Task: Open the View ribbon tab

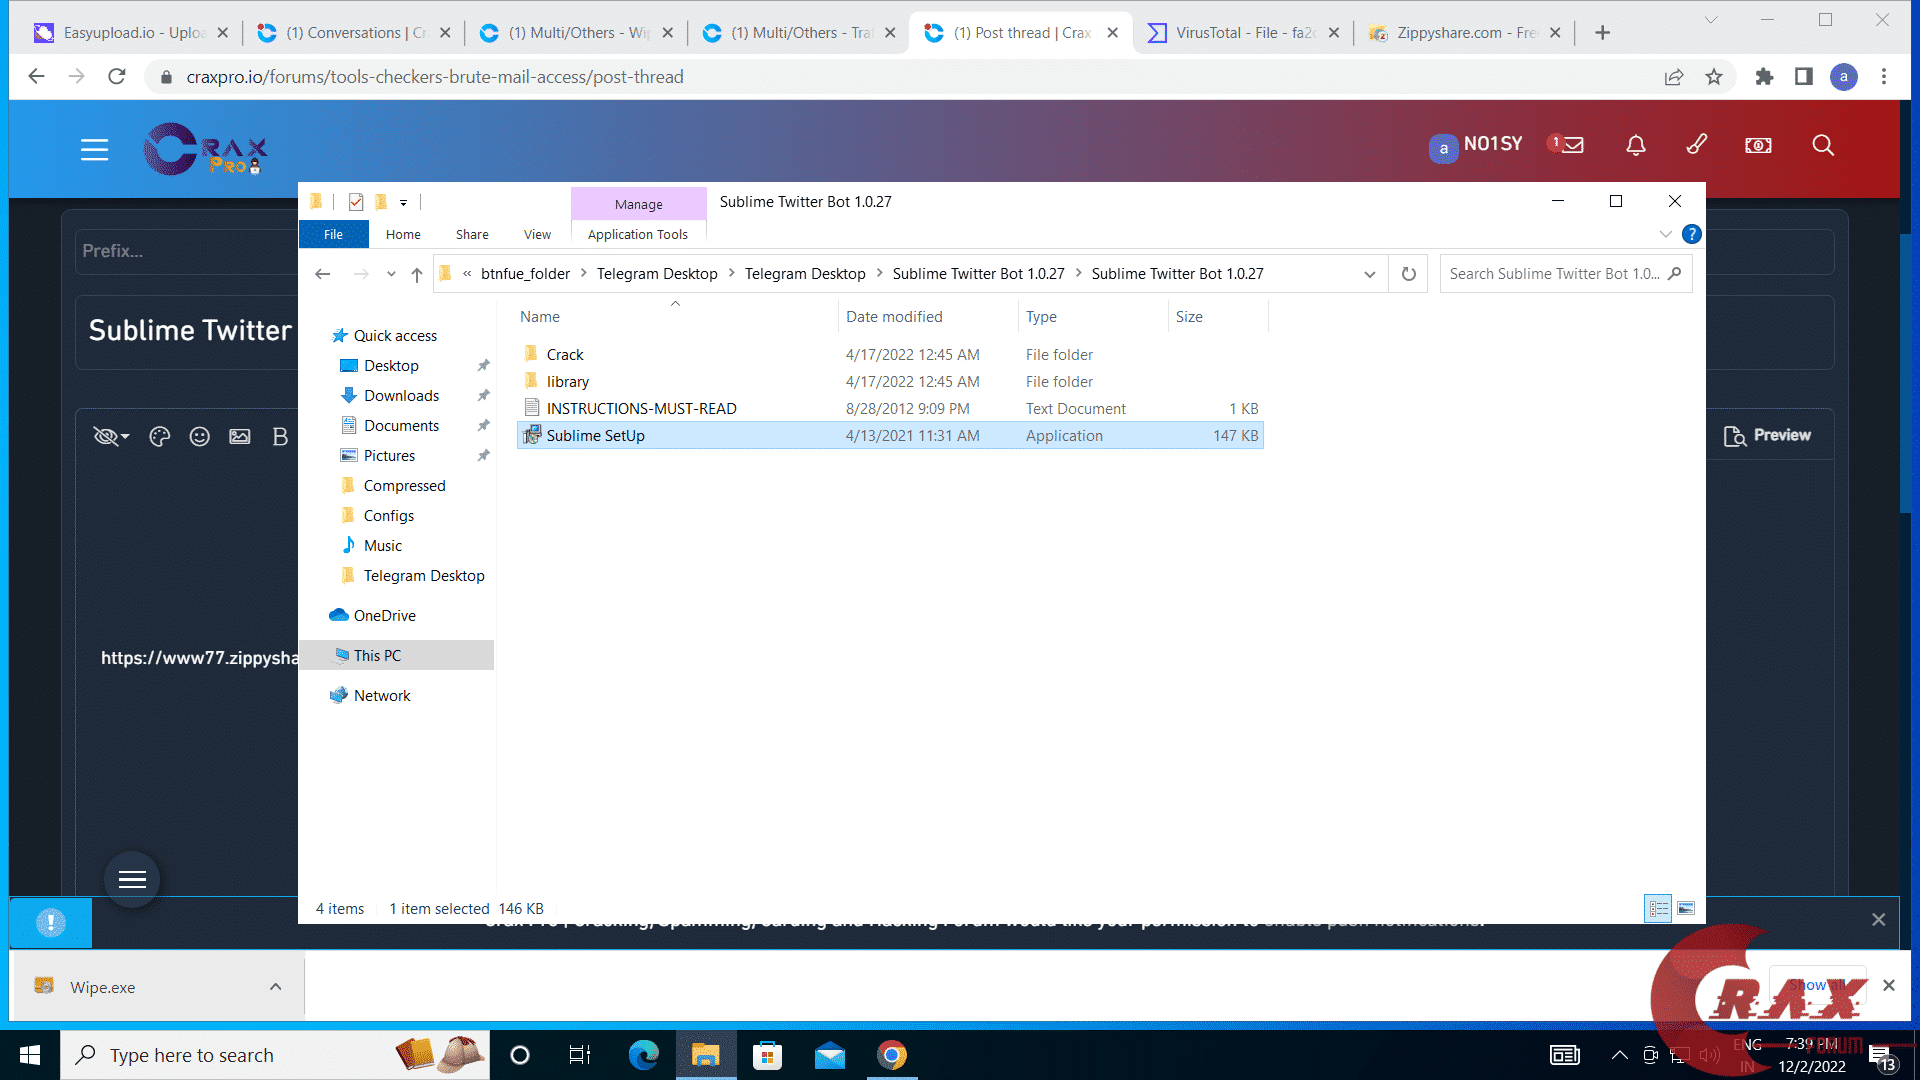Action: [537, 234]
